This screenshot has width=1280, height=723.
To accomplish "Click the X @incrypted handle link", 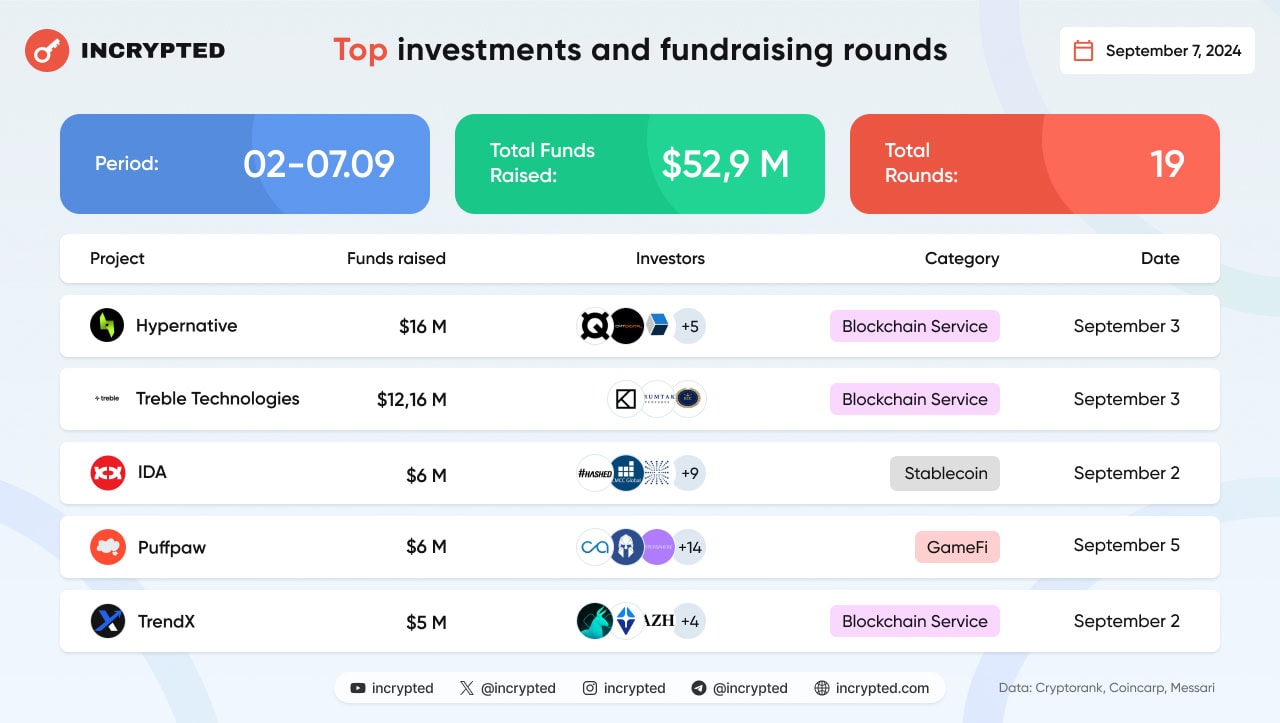I will pos(517,688).
